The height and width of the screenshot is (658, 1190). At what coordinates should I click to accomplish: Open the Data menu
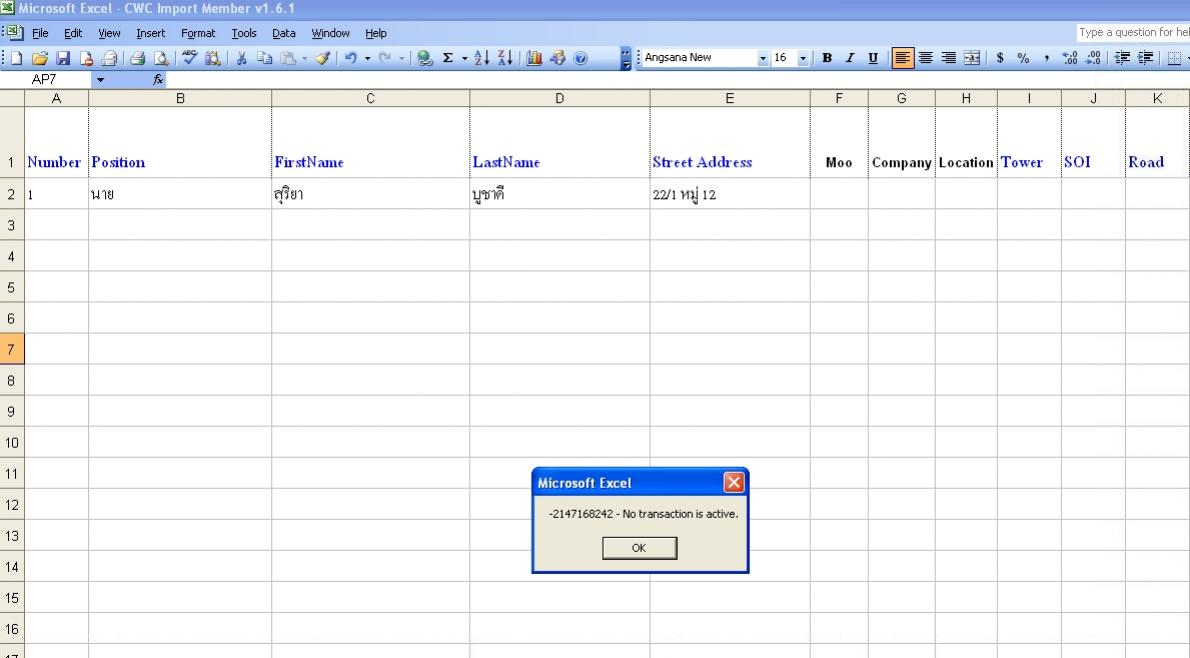(x=284, y=33)
